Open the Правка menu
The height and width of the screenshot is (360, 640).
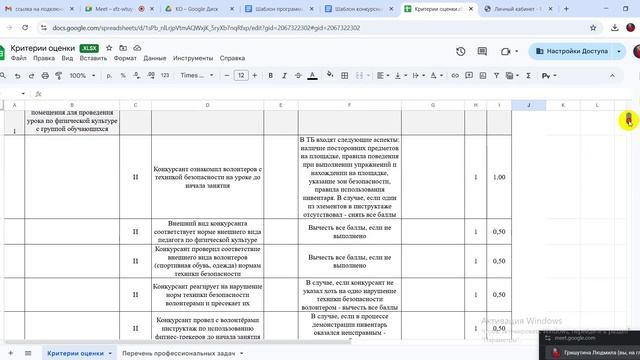tap(44, 58)
